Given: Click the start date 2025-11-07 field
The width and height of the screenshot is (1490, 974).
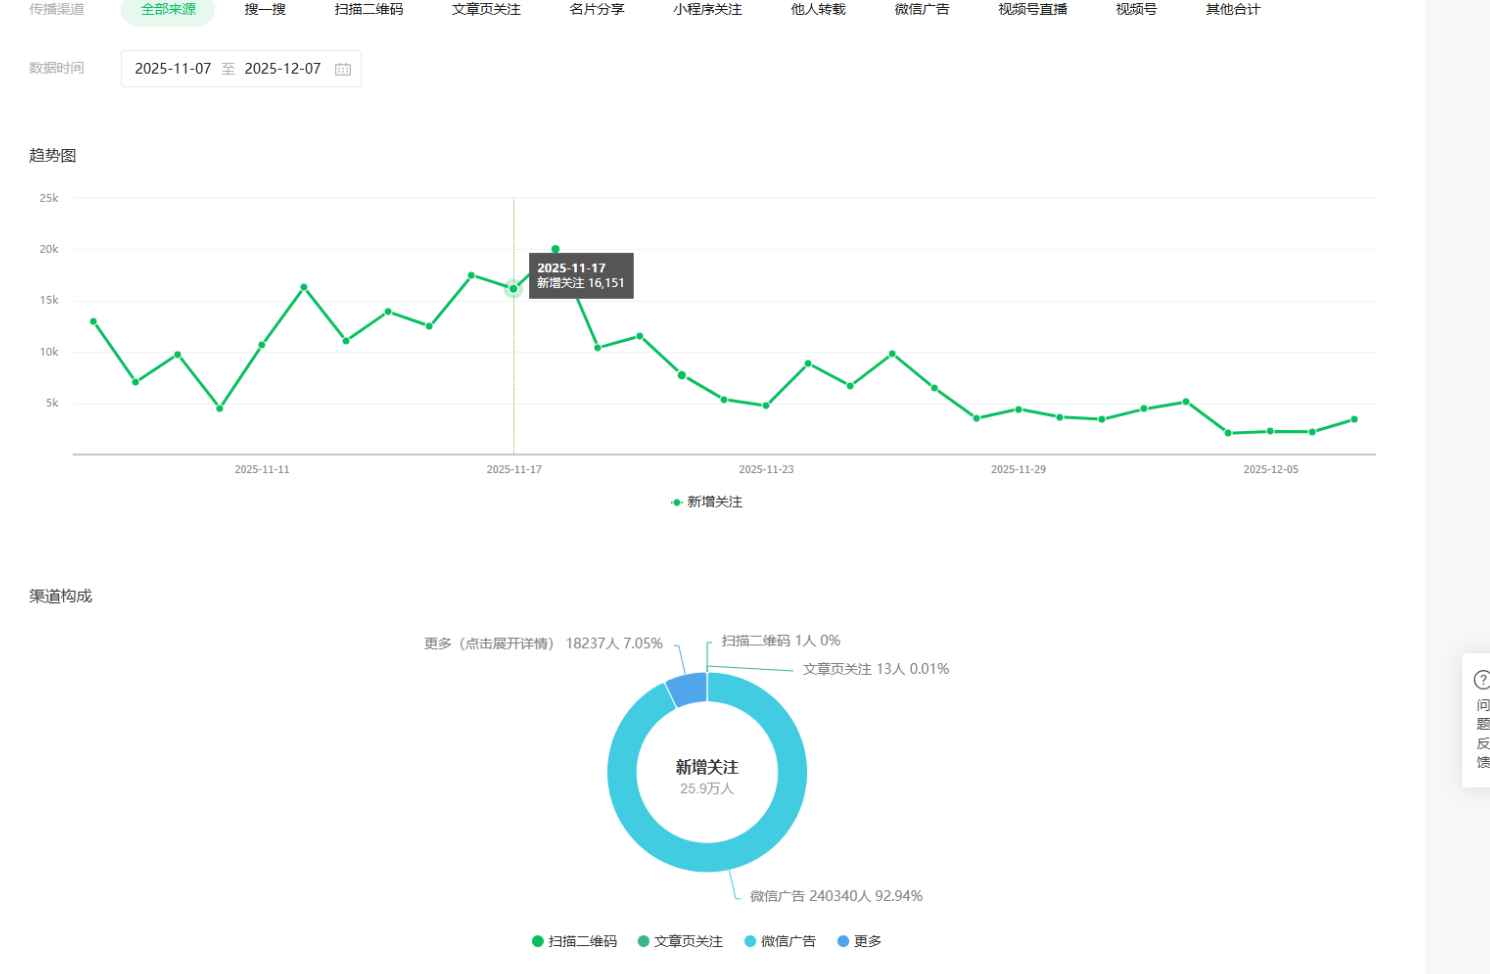Looking at the screenshot, I should click(173, 69).
